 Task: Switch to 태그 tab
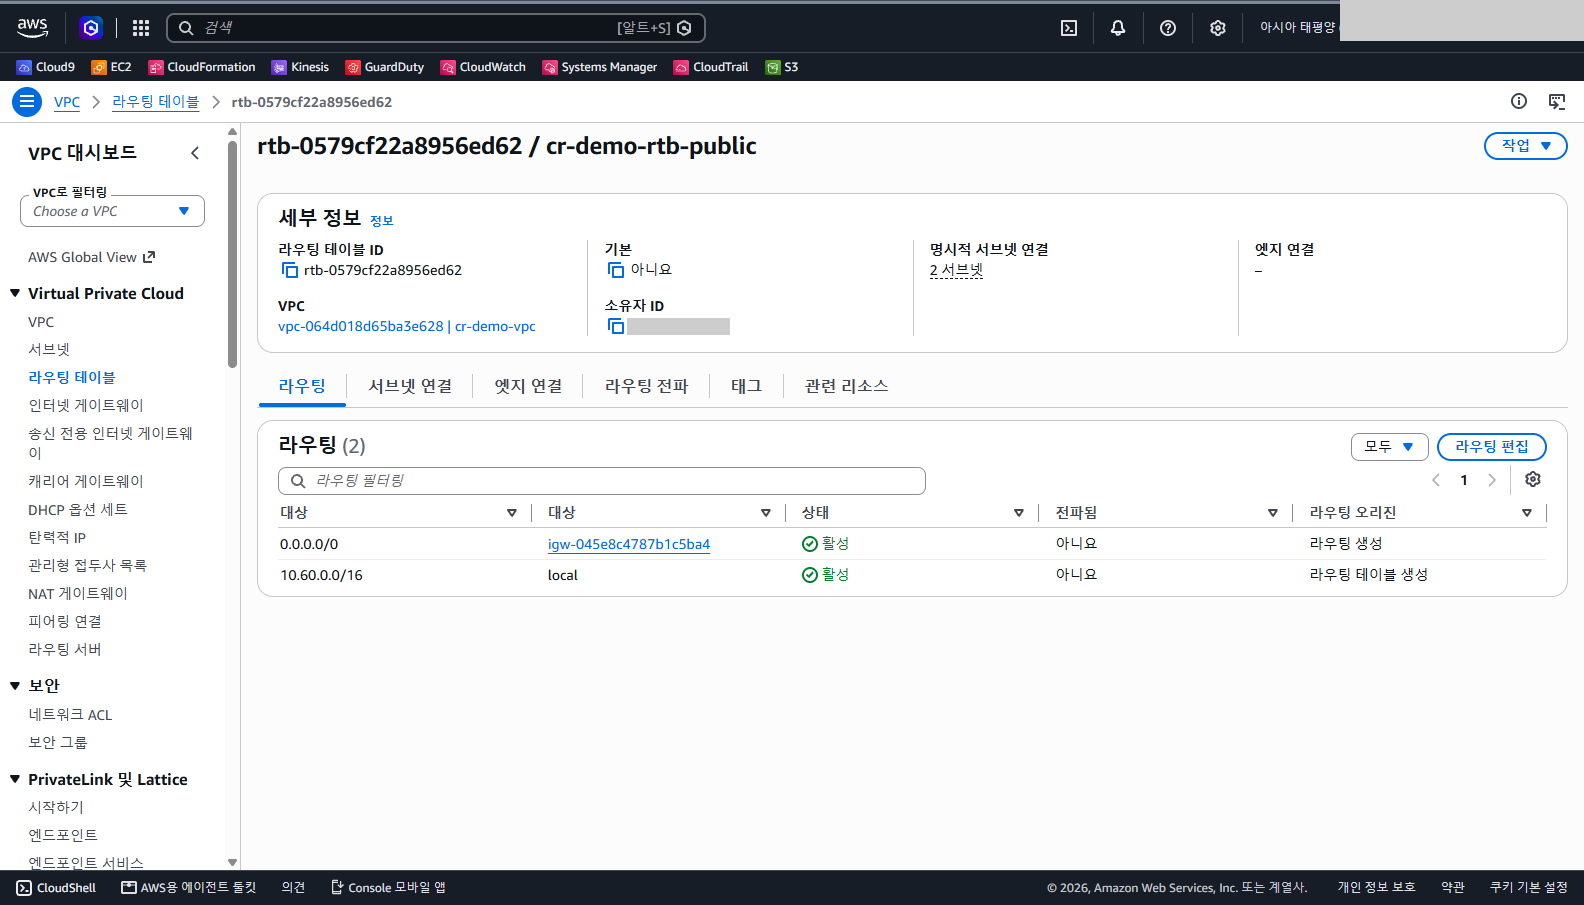click(746, 386)
